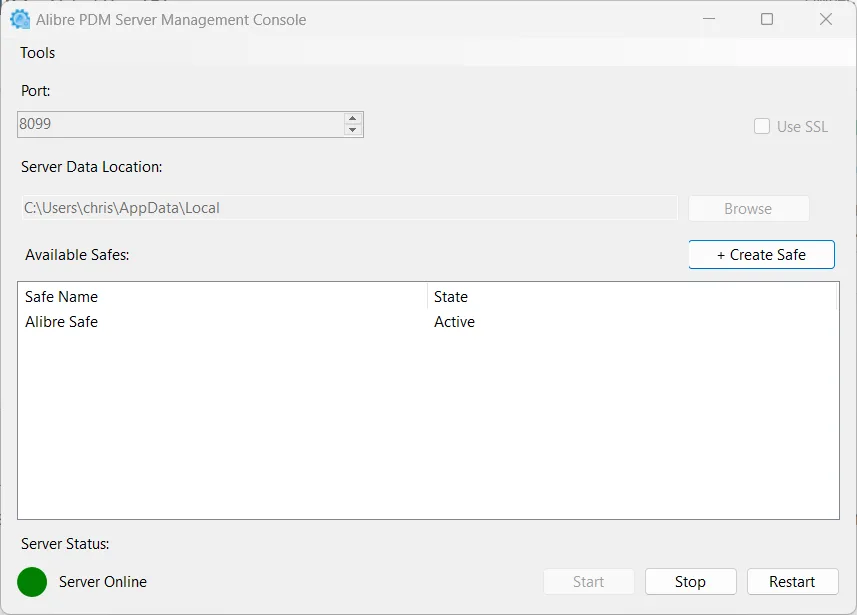The height and width of the screenshot is (615, 857).
Task: Click the Start server button
Action: tap(589, 582)
